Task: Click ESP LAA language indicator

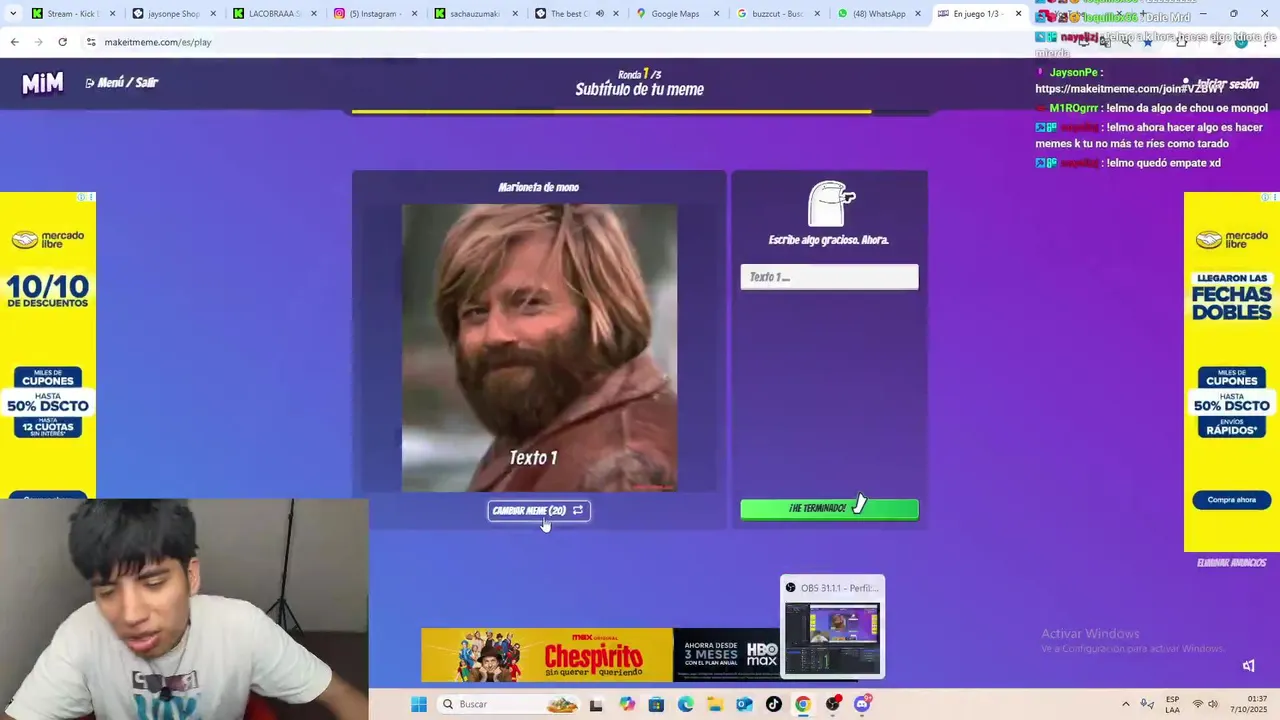Action: point(1172,704)
